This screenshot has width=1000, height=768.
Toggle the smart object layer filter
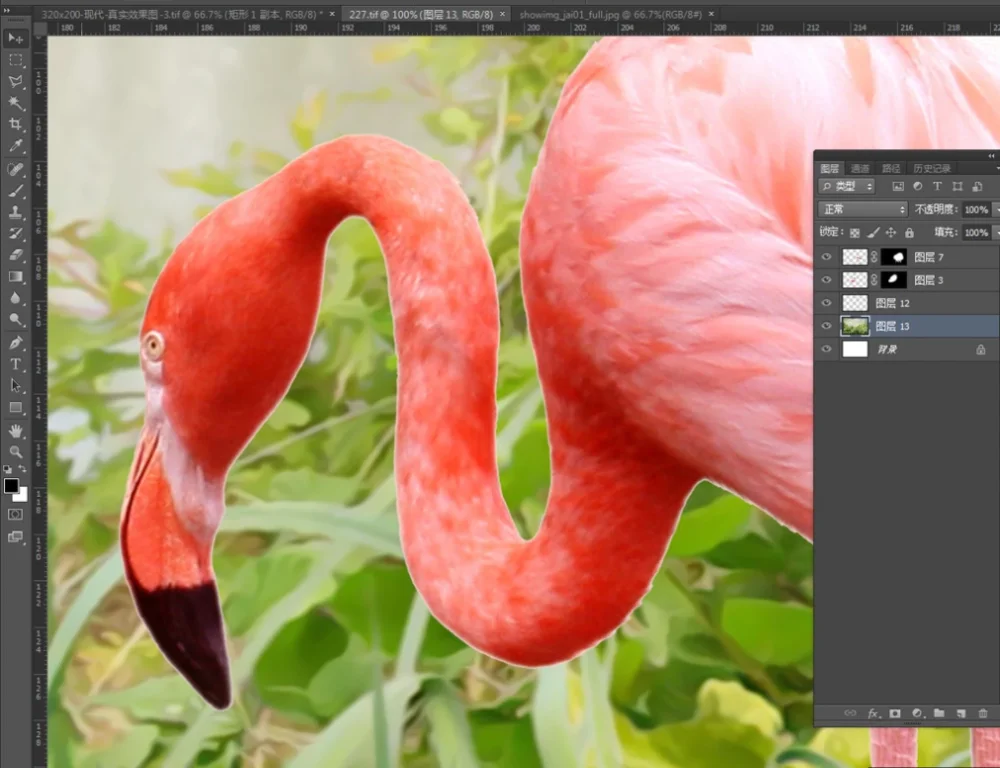(977, 186)
